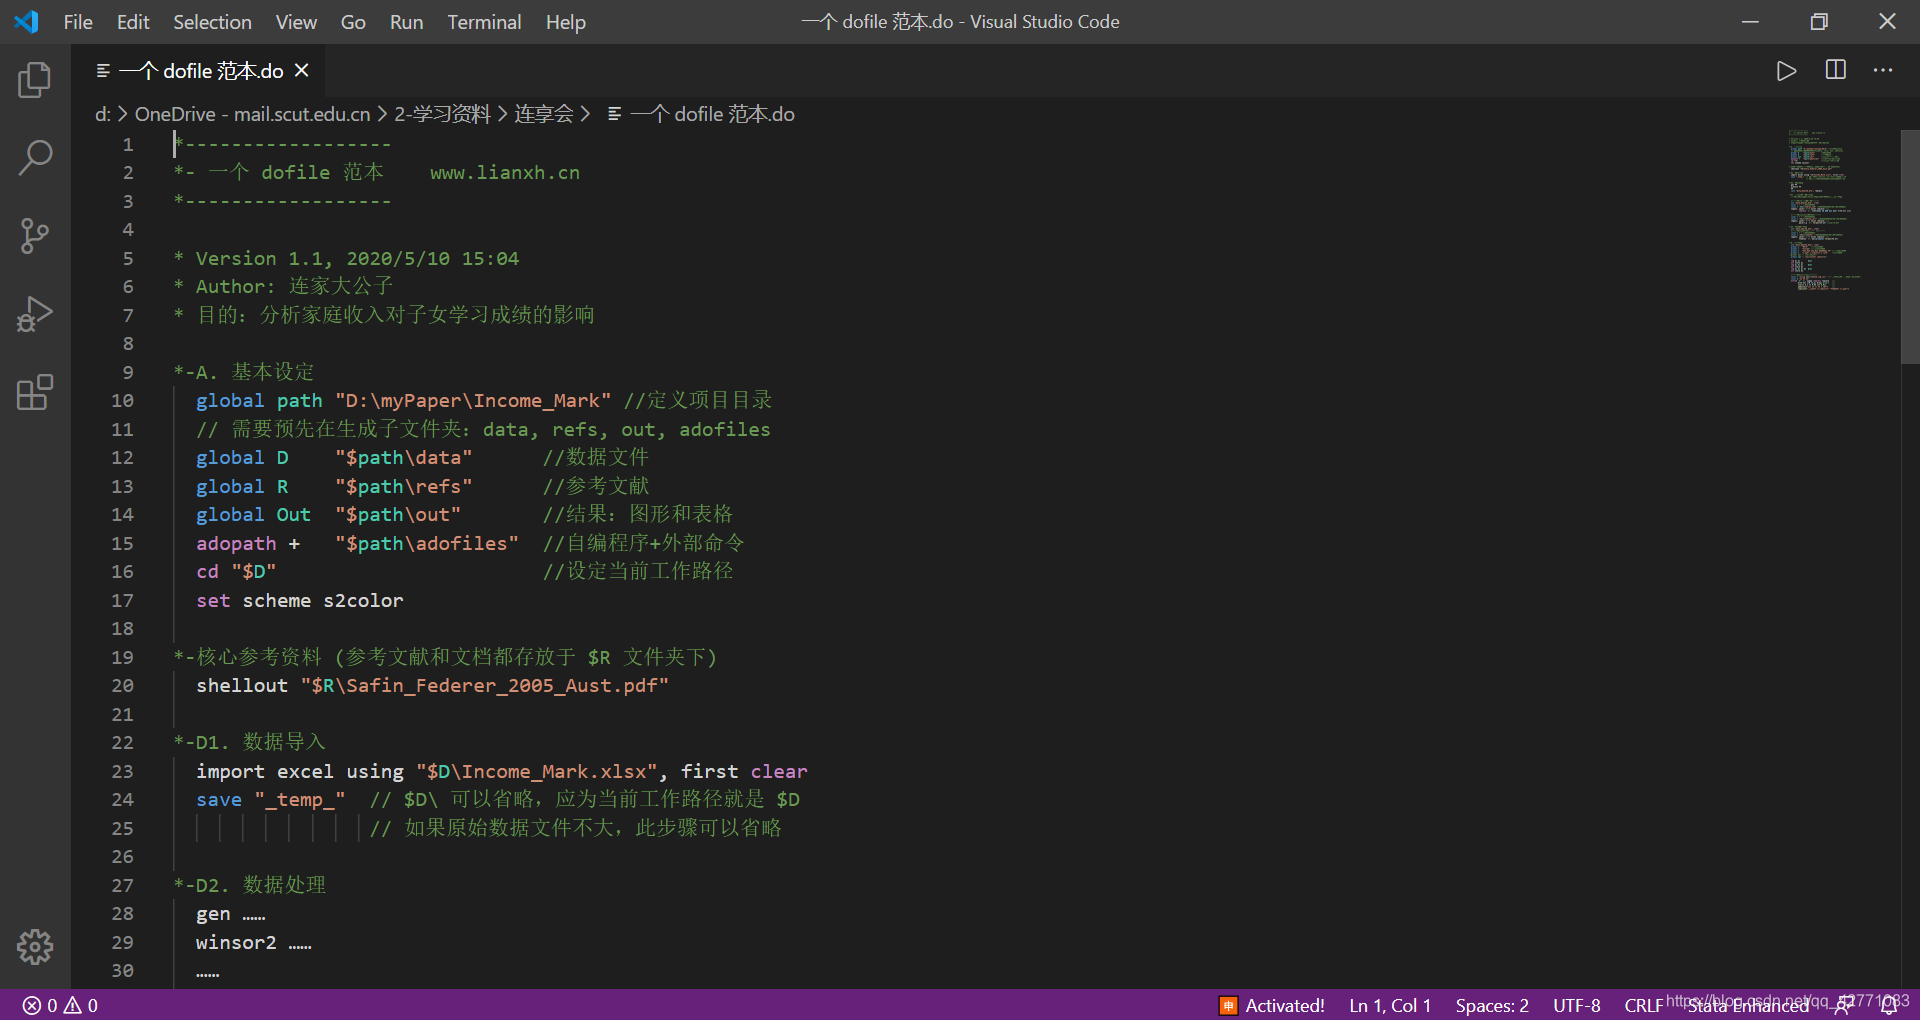Click the Stata badge beside Activated!

coord(1228,1005)
